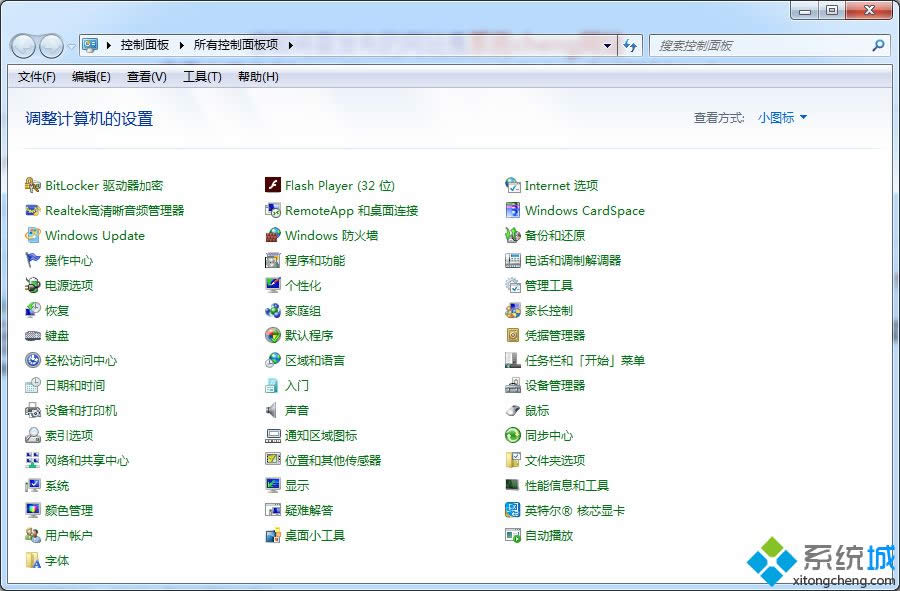Click the 控制面板 breadcrumb segment
900x591 pixels.
145,45
